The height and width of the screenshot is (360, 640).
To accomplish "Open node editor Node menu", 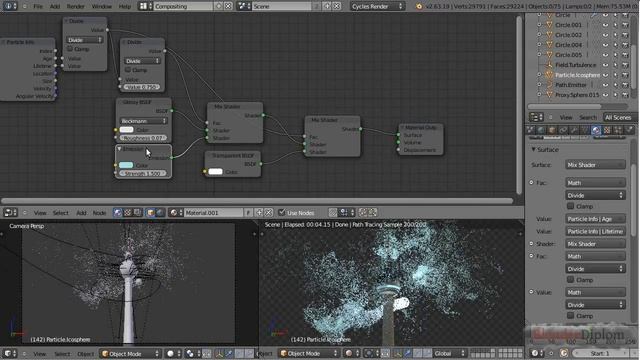I will pyautogui.click(x=99, y=213).
